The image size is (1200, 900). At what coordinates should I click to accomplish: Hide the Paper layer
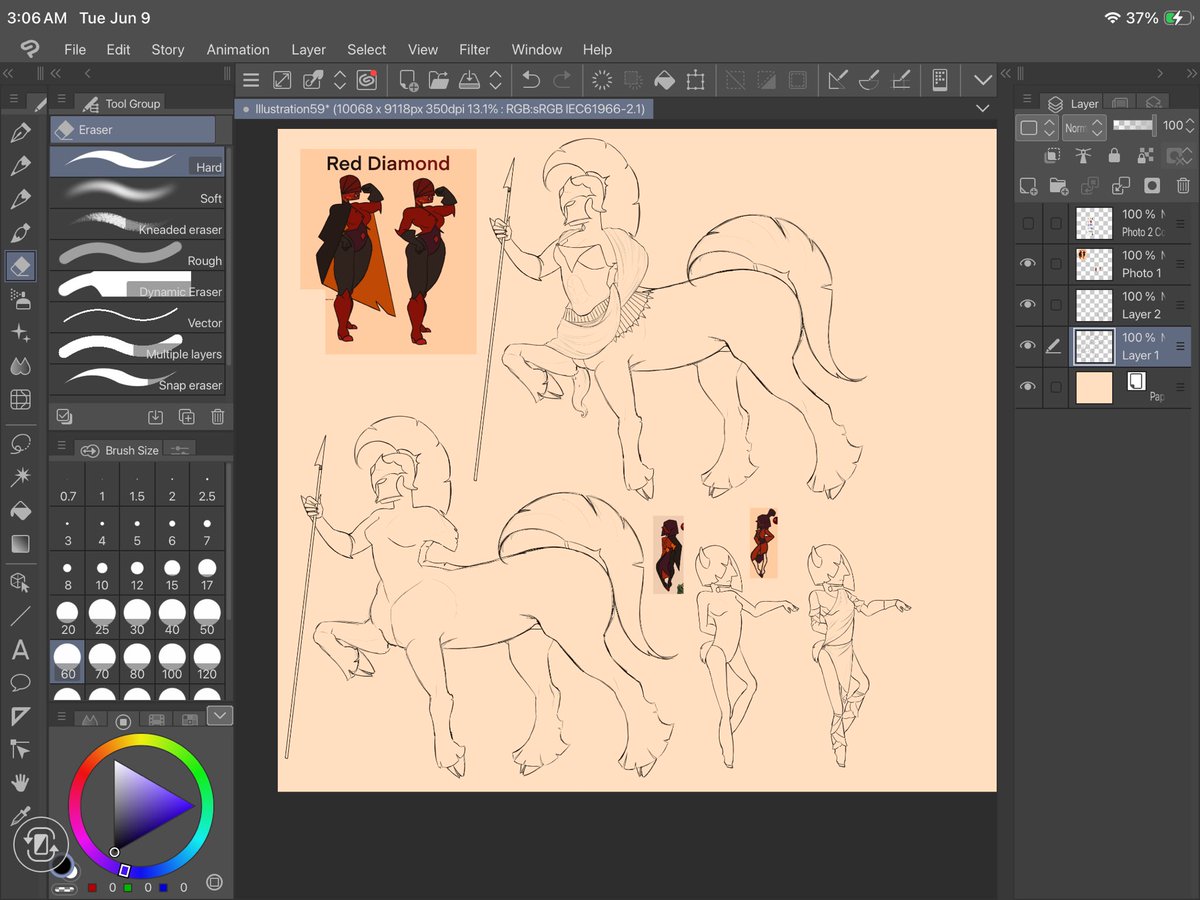(x=1028, y=387)
